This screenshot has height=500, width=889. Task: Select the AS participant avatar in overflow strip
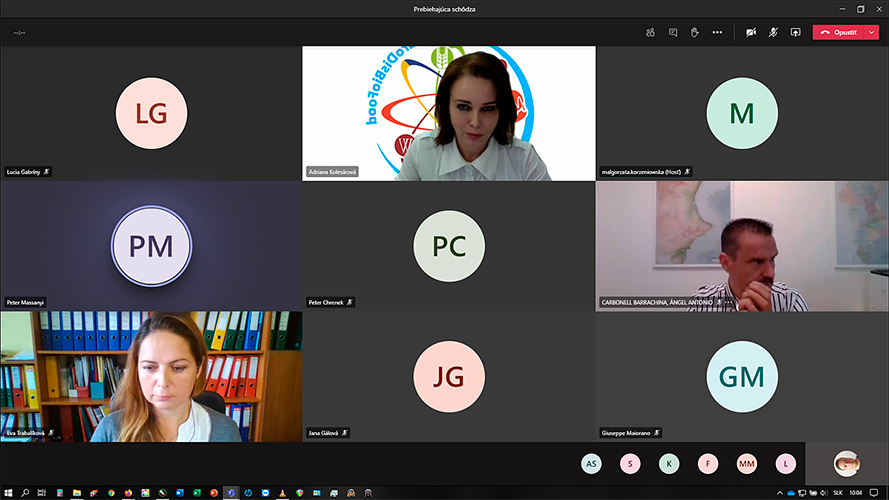point(592,464)
